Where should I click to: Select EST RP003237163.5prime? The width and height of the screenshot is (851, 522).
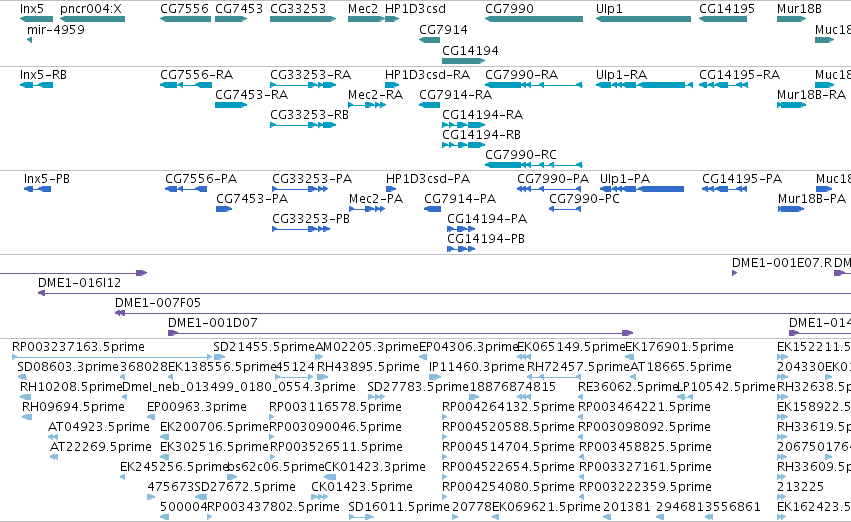79,347
